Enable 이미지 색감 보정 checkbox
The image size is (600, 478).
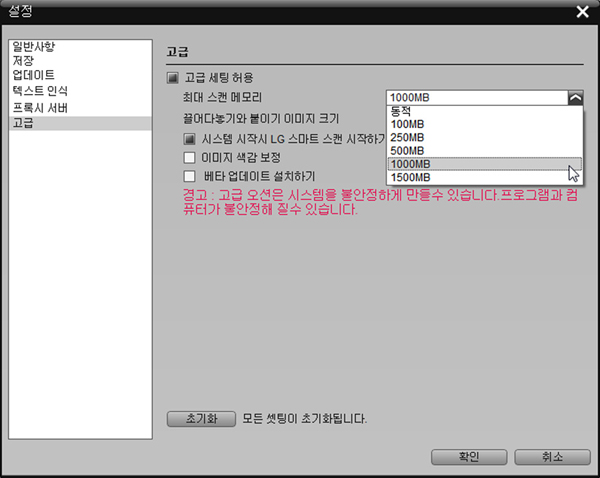pyautogui.click(x=190, y=157)
